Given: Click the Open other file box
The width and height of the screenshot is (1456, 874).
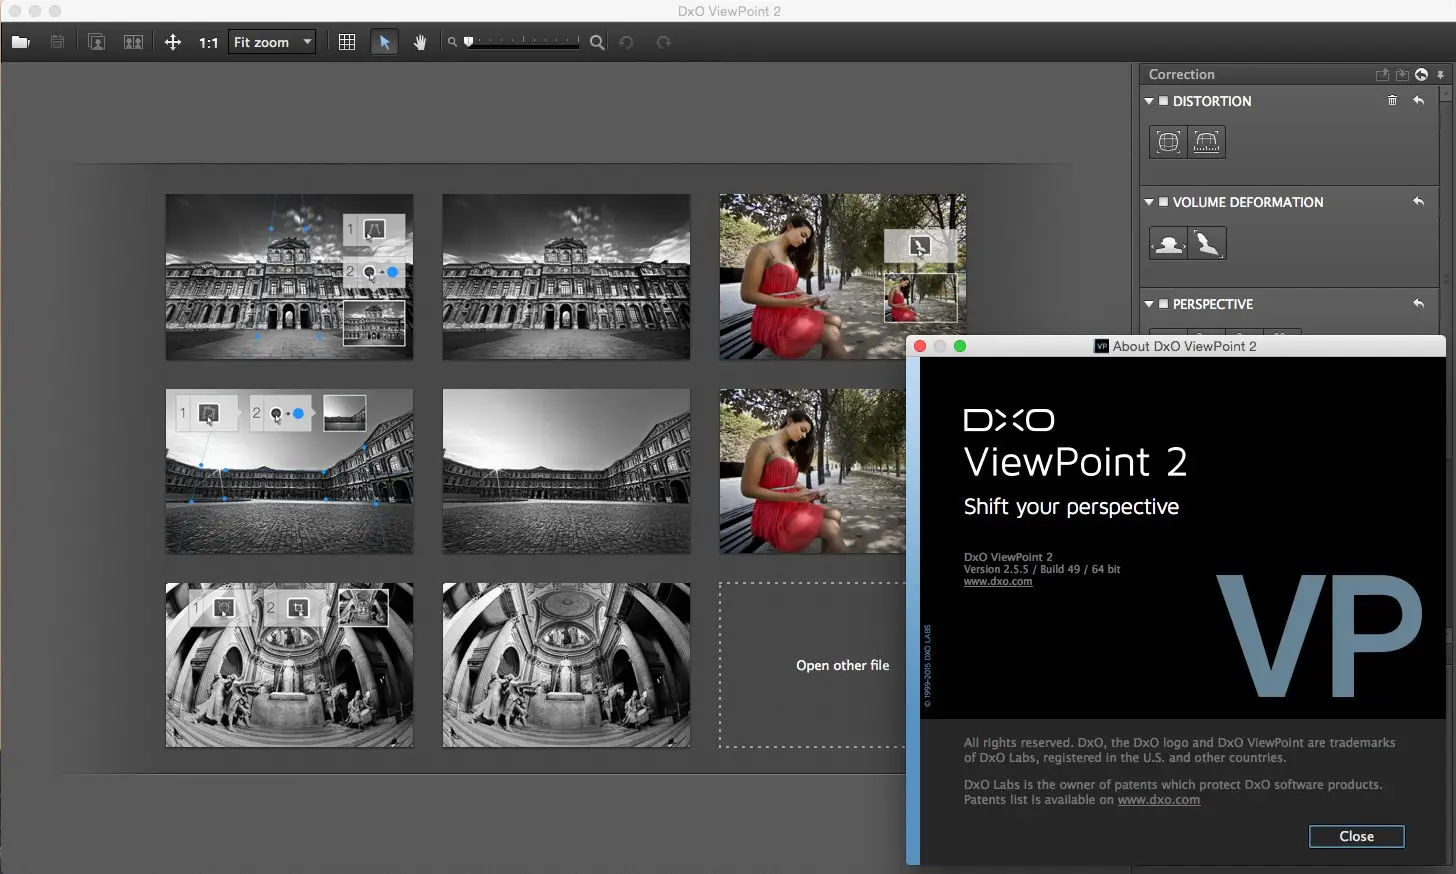Looking at the screenshot, I should click(x=813, y=665).
